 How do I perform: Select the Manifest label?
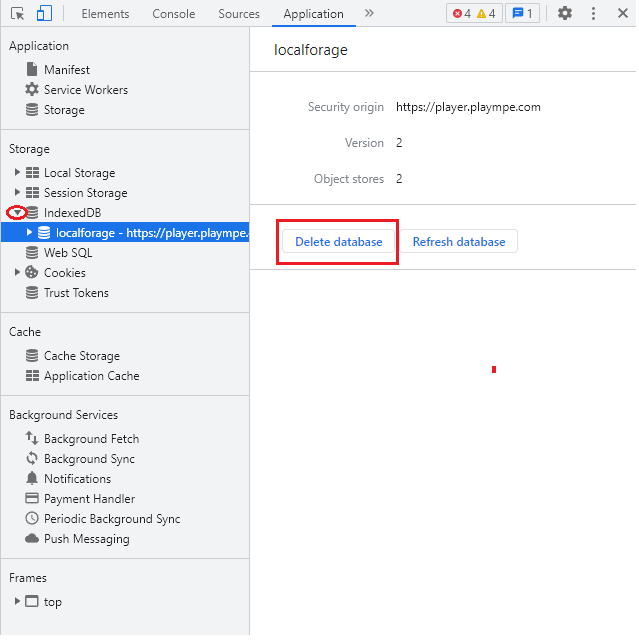[x=67, y=70]
